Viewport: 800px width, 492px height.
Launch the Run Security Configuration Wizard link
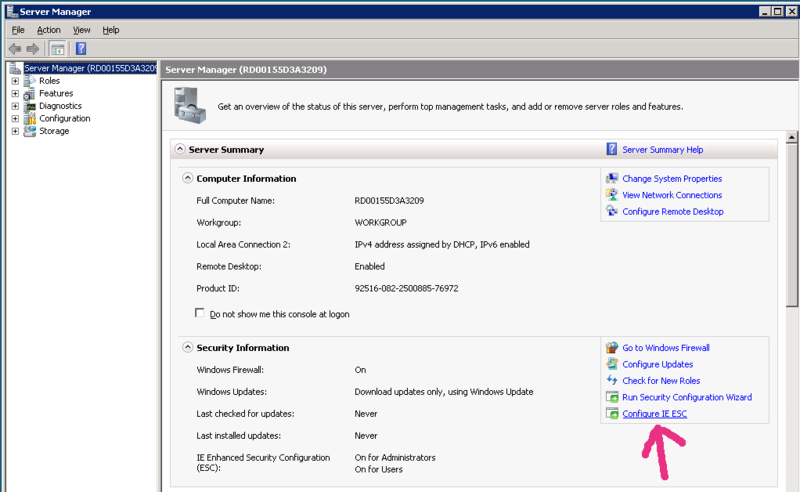click(687, 397)
